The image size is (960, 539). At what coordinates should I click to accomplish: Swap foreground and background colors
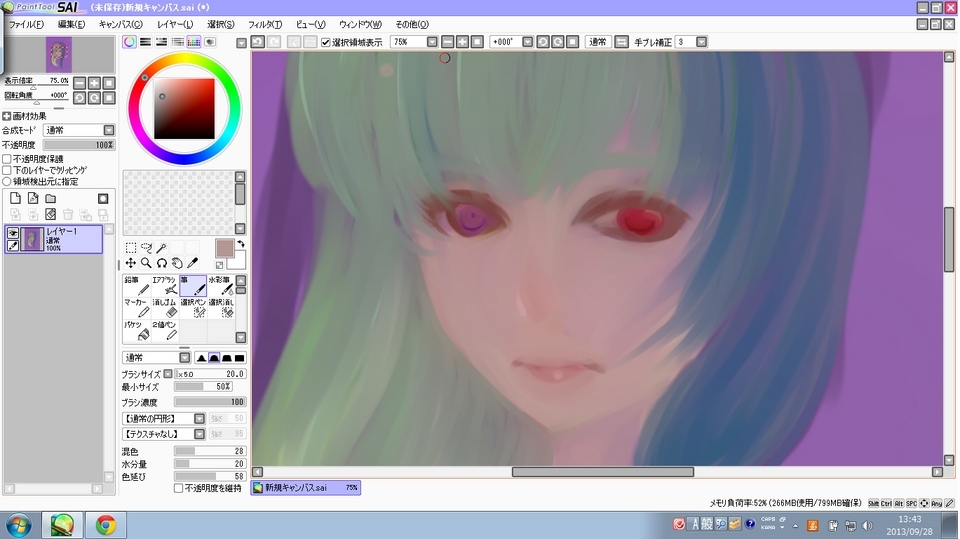click(x=241, y=244)
